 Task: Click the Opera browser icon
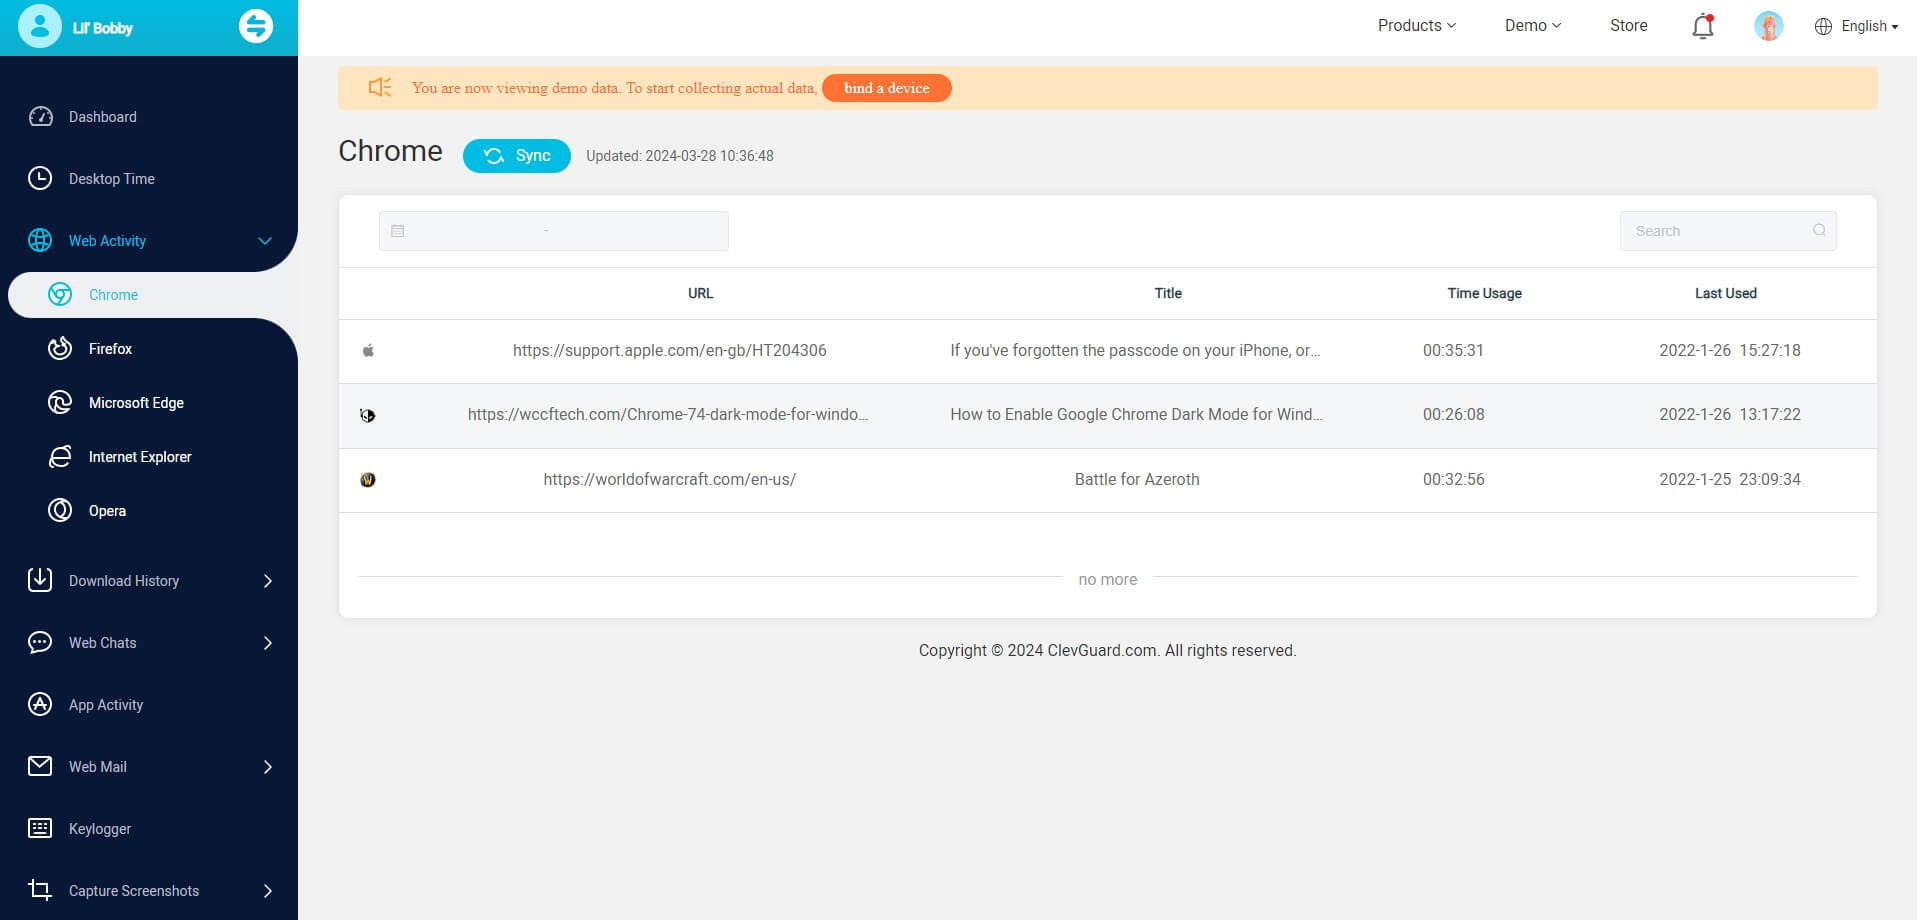coord(60,511)
